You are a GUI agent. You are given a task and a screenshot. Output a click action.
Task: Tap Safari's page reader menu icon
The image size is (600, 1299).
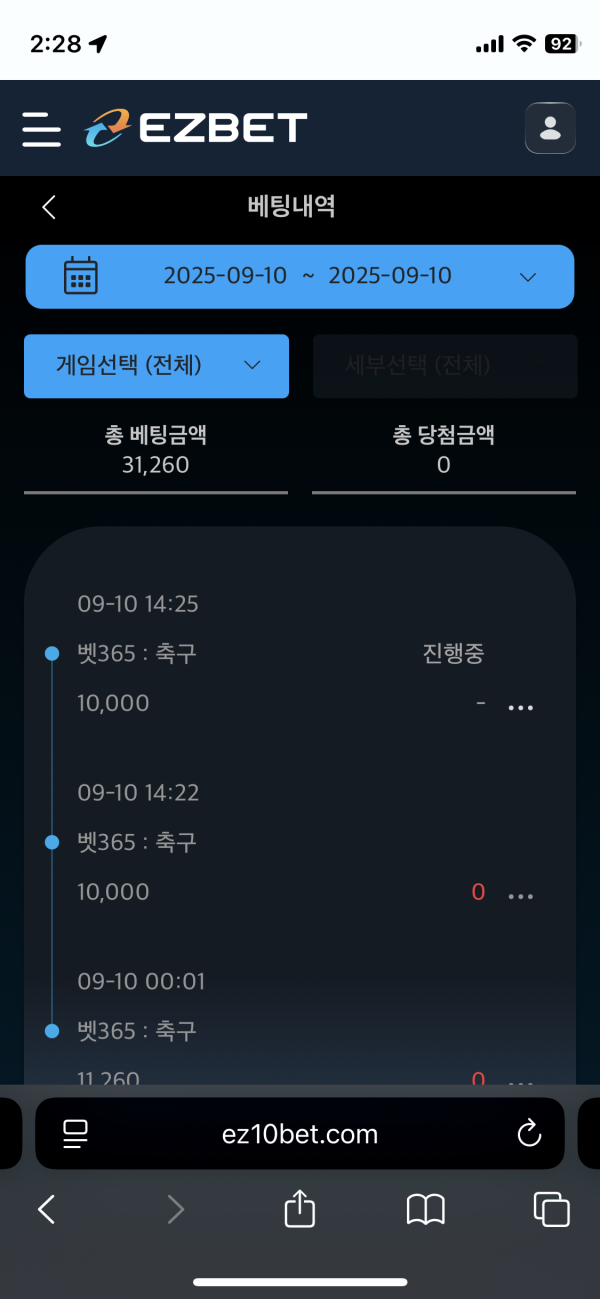pyautogui.click(x=76, y=1133)
